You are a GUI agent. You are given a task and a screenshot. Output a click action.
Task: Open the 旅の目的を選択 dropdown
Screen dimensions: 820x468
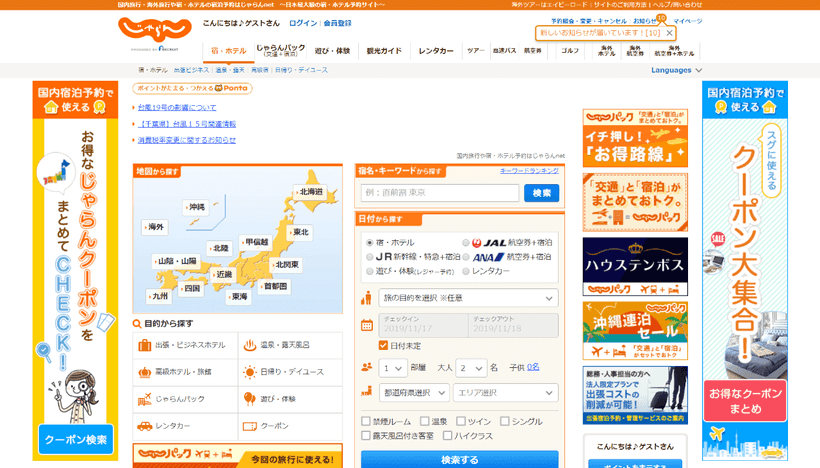click(468, 298)
